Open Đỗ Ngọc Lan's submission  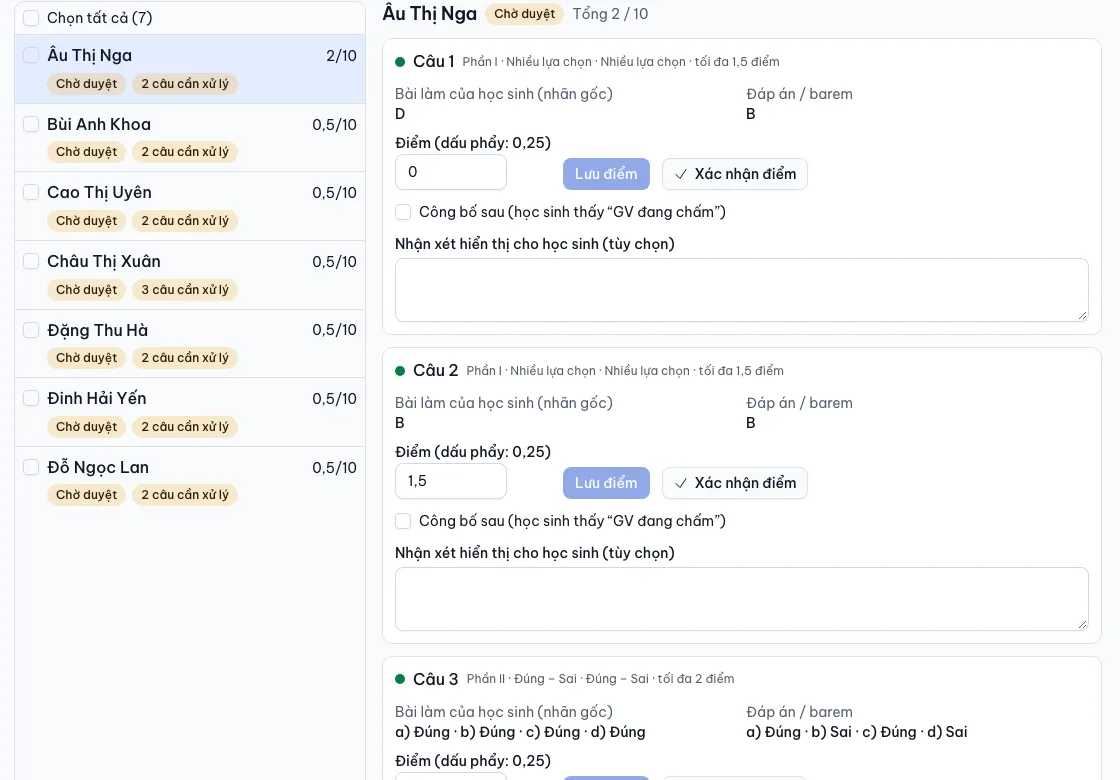click(x=190, y=481)
